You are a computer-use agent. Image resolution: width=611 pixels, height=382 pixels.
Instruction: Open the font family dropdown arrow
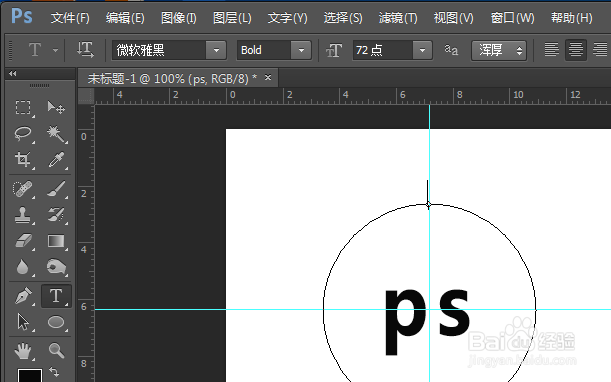pyautogui.click(x=216, y=50)
